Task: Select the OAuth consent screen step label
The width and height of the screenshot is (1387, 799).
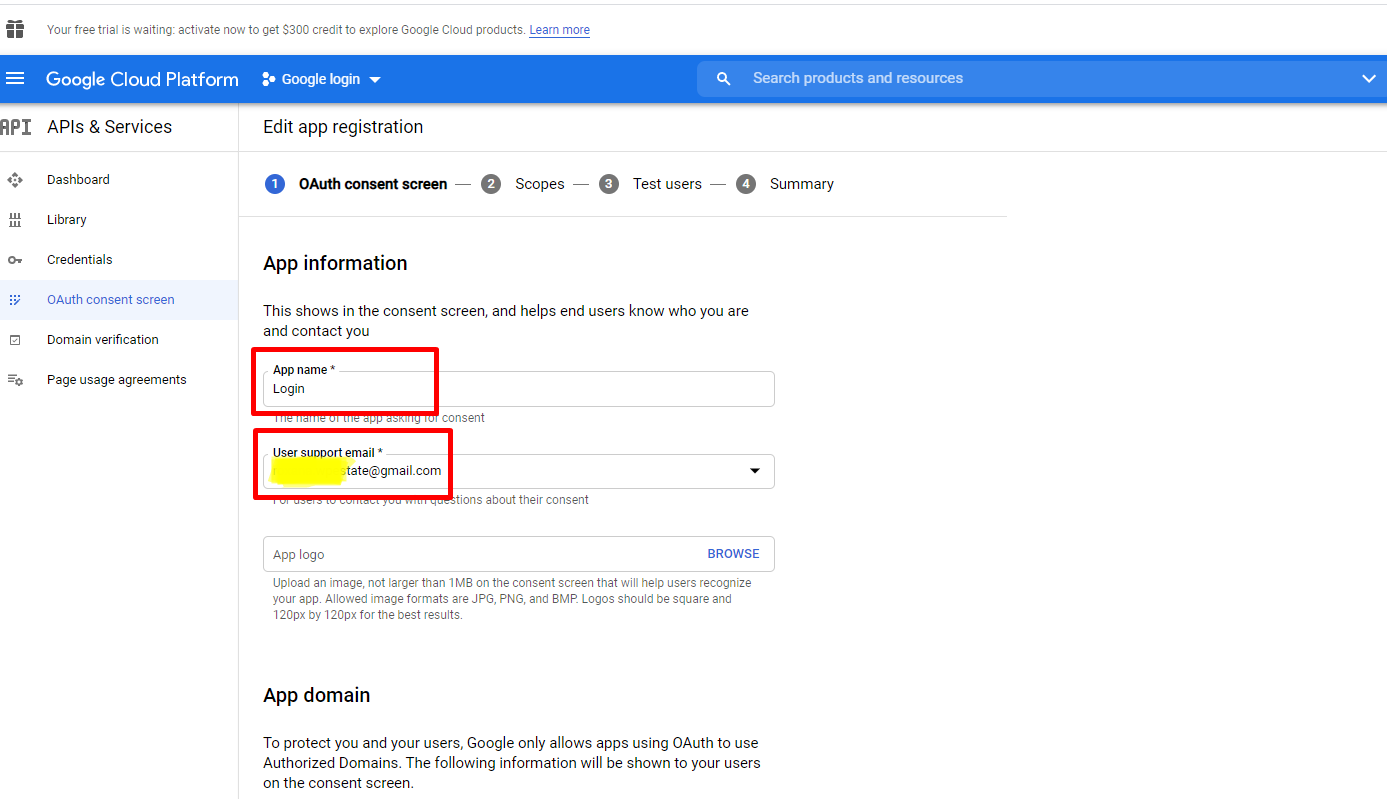Action: pyautogui.click(x=373, y=184)
